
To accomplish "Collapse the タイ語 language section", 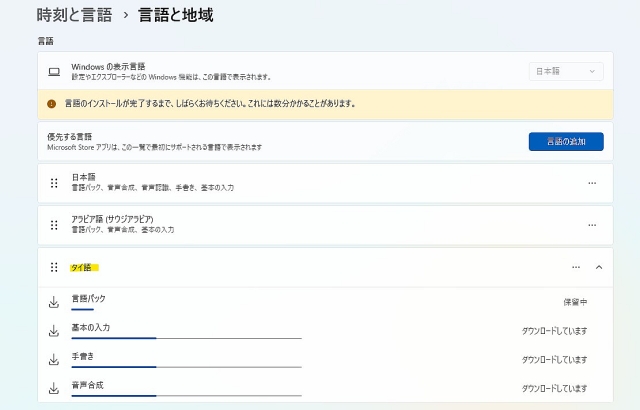I will click(599, 267).
